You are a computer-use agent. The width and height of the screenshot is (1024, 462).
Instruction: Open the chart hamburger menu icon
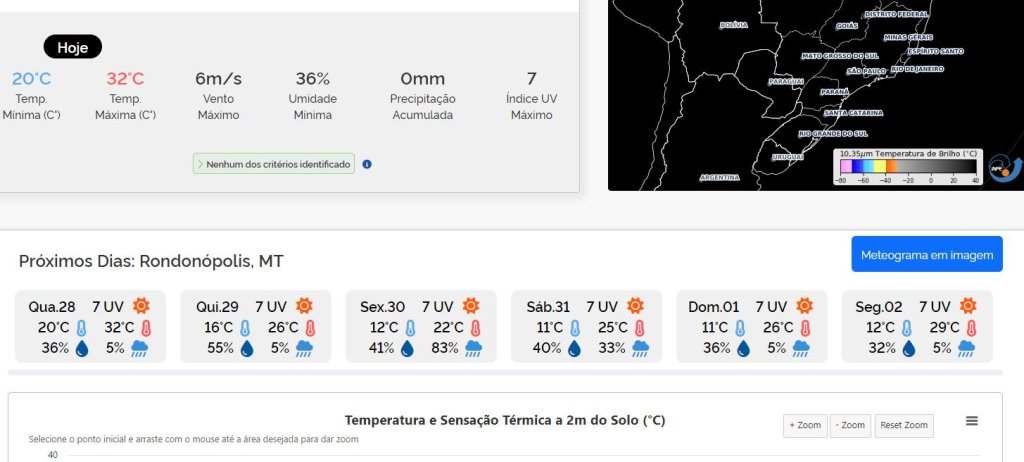(x=972, y=421)
